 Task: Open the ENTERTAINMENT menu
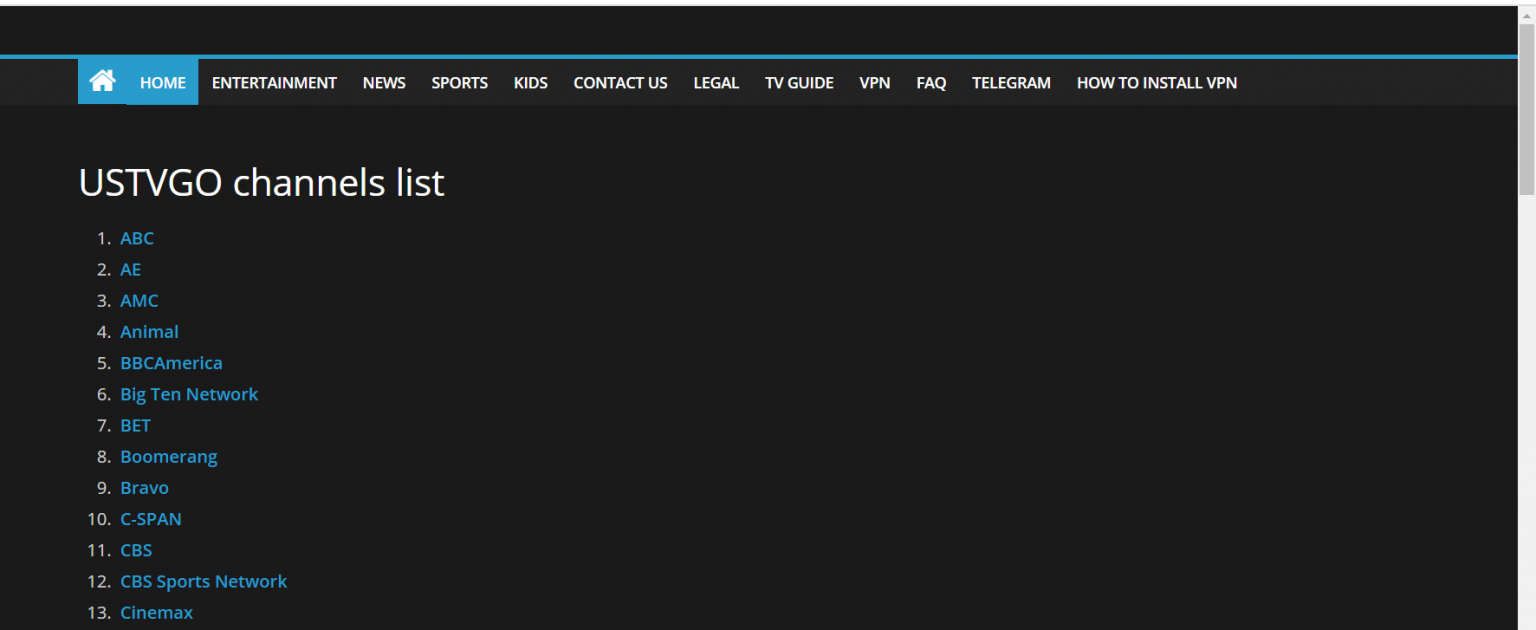(274, 82)
